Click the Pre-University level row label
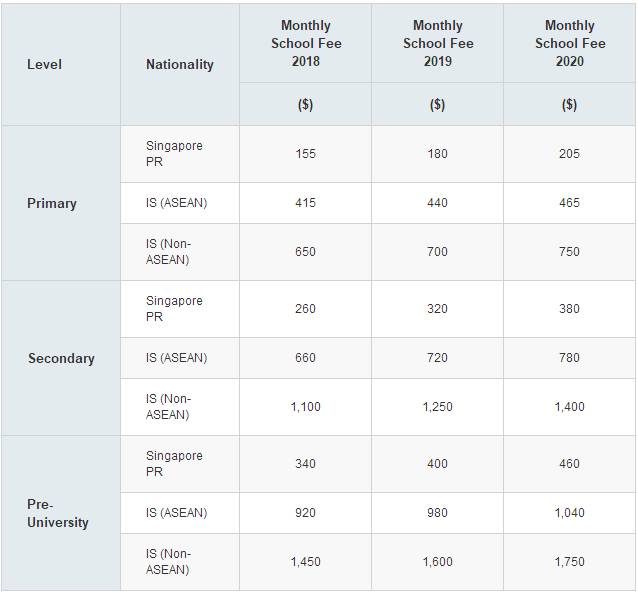 coord(58,513)
